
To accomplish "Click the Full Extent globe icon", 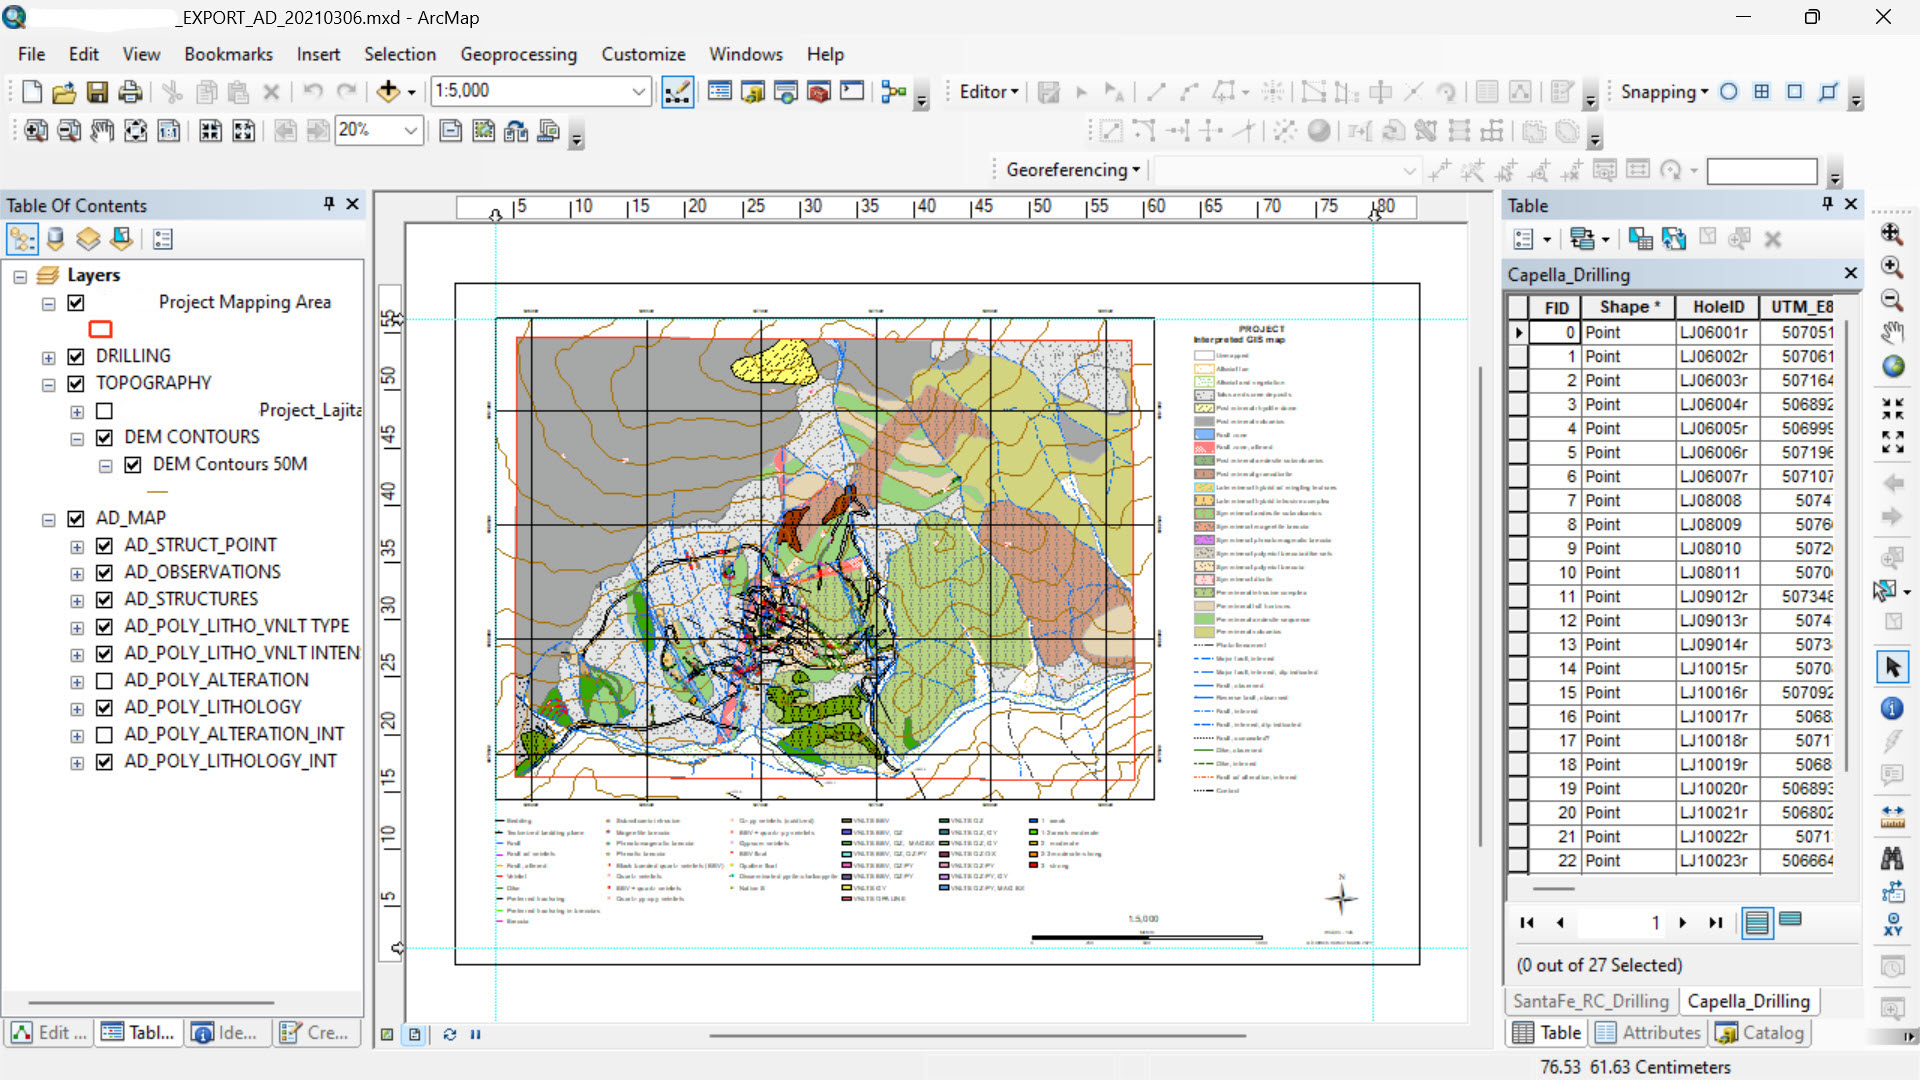I will coord(1892,367).
